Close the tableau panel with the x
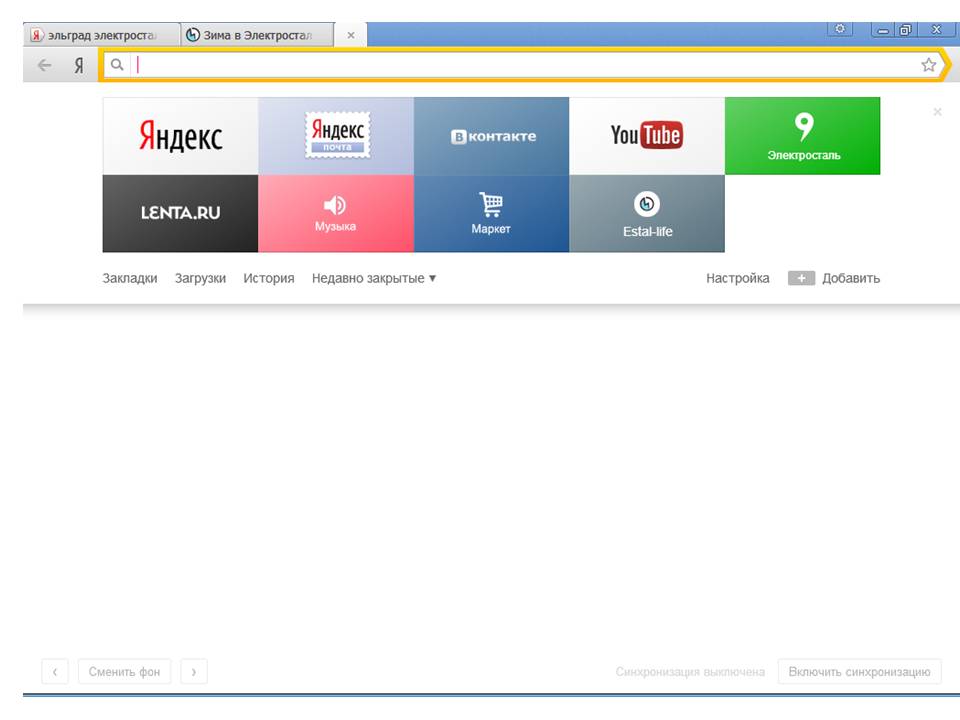Viewport: 960px width, 720px height. click(x=937, y=111)
